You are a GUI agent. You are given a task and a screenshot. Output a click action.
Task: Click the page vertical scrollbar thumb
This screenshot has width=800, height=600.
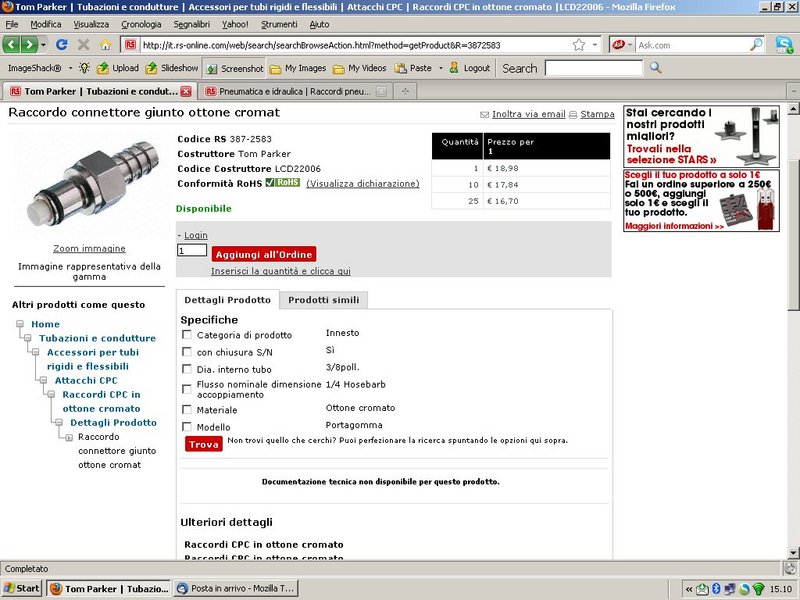tap(793, 235)
